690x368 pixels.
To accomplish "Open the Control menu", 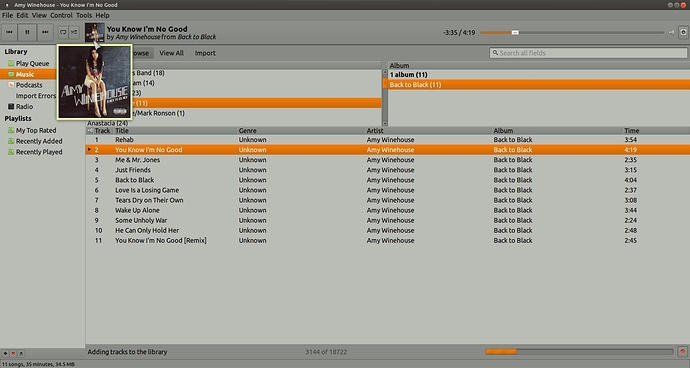I will click(61, 15).
